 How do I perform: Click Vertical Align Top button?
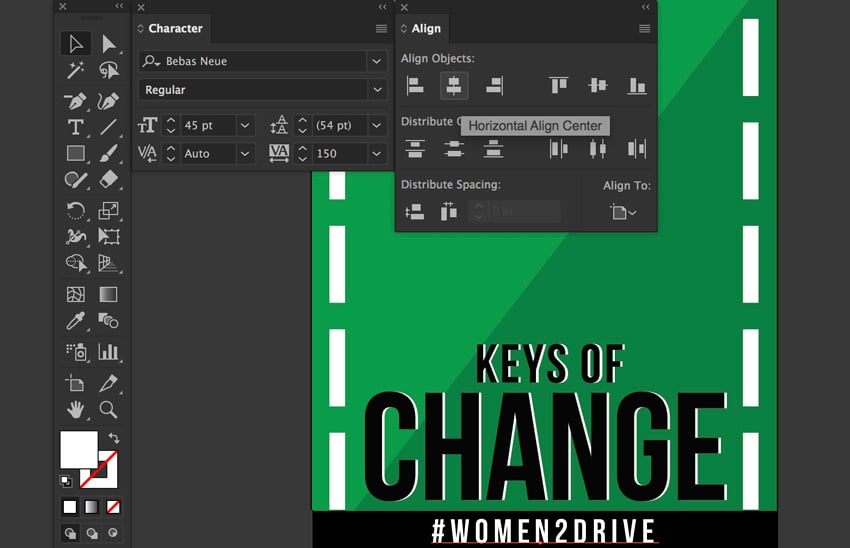click(x=558, y=86)
